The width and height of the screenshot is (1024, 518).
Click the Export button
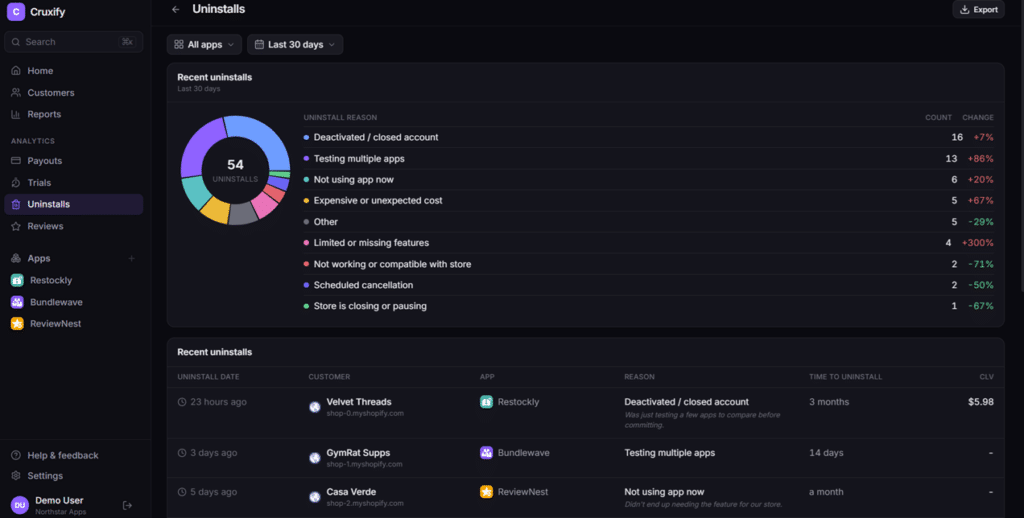(x=978, y=9)
